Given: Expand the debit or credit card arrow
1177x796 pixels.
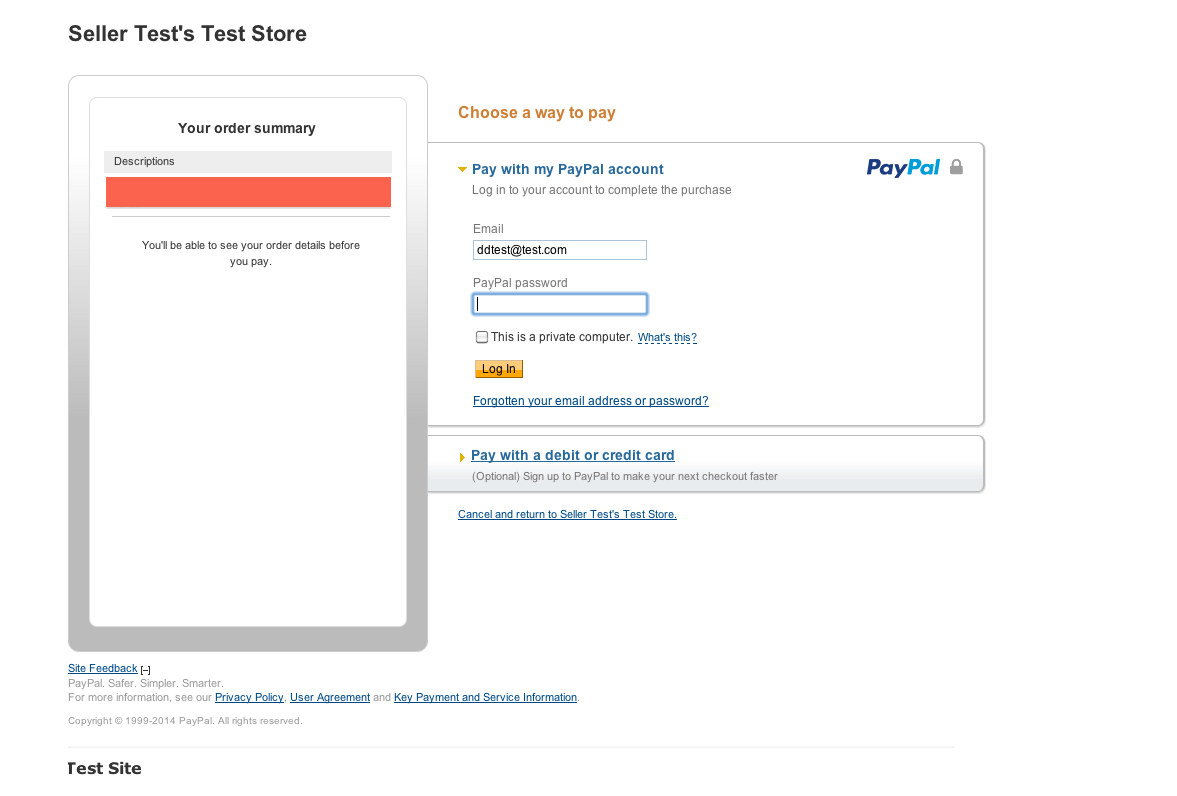Looking at the screenshot, I should point(462,457).
